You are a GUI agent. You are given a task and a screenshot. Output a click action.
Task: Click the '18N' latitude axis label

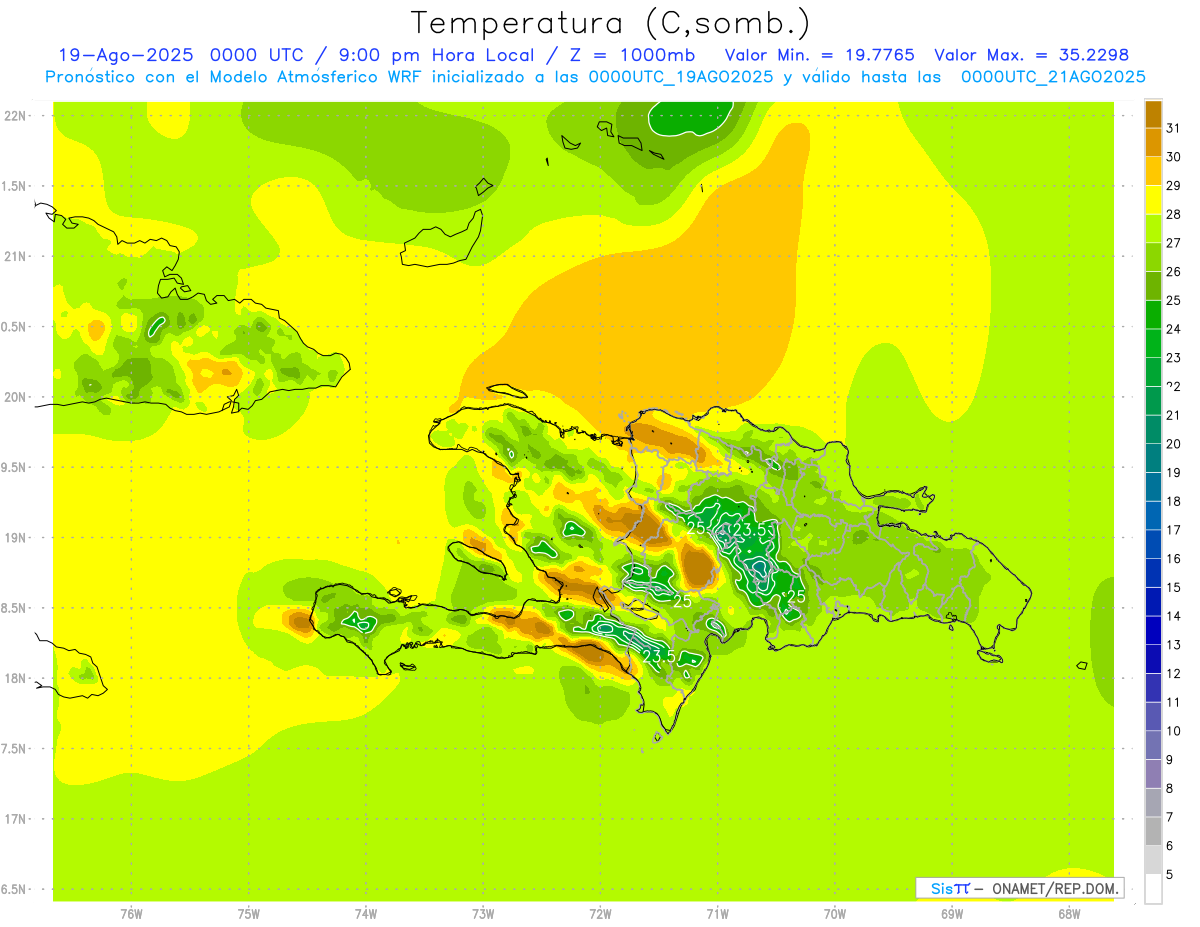coord(16,678)
